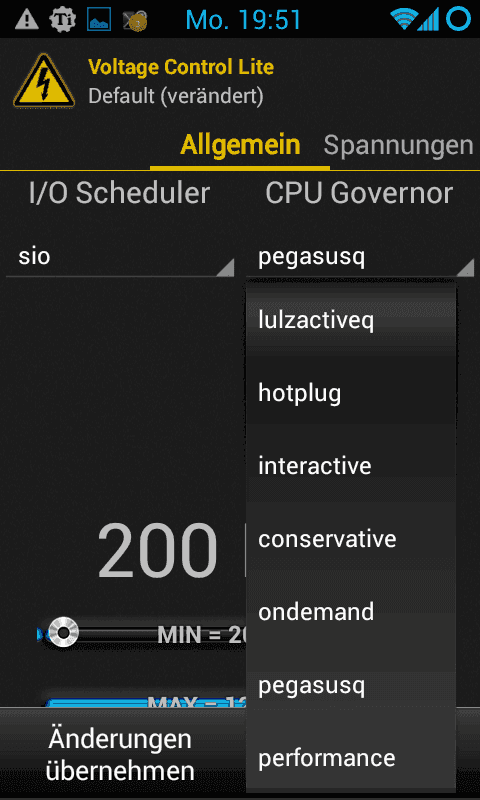
Task: Click the MIN frequency slider knob
Action: (63, 633)
